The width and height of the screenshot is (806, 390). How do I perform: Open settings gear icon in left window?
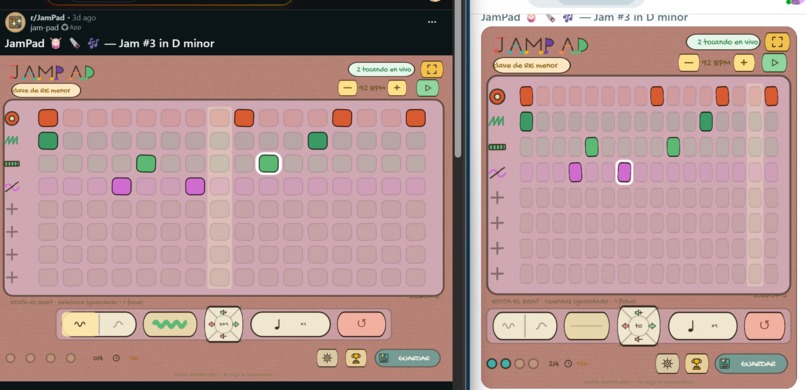327,358
